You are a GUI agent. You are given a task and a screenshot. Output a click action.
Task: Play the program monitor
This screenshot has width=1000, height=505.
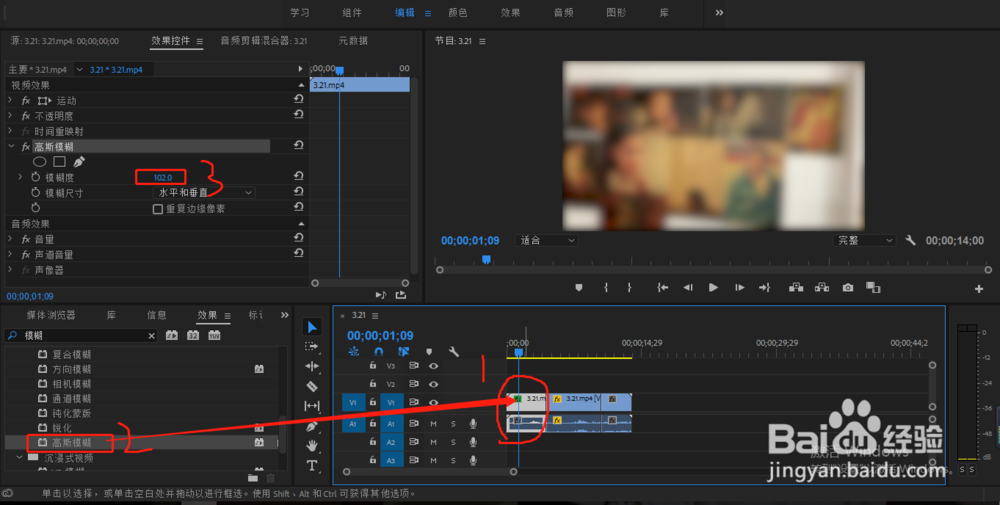click(x=713, y=288)
